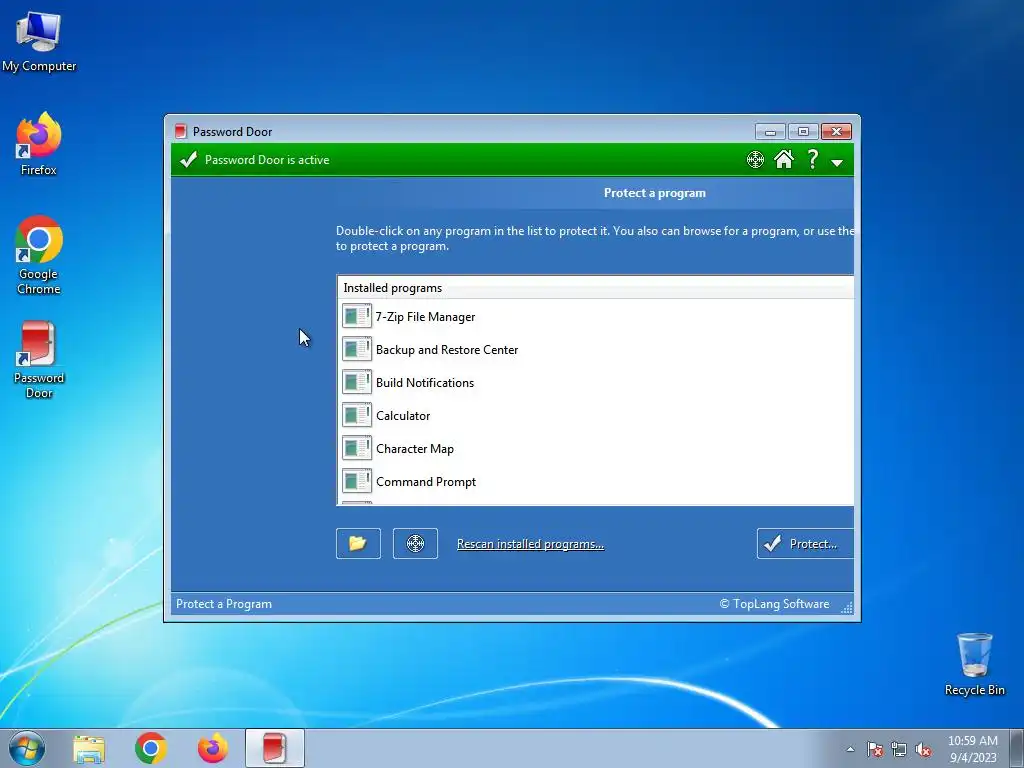Click the crosshair target icon in green header

coord(755,159)
